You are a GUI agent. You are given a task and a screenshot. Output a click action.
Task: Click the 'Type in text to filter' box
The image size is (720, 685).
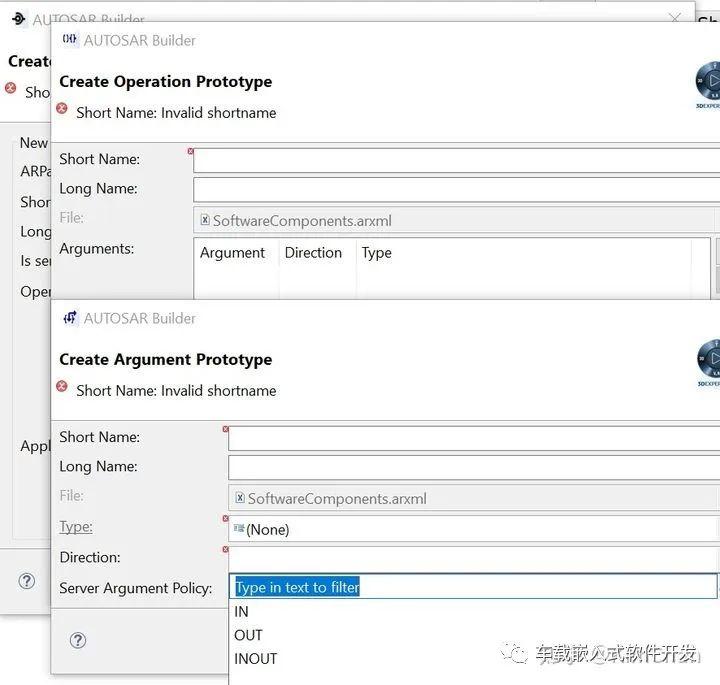tap(473, 586)
